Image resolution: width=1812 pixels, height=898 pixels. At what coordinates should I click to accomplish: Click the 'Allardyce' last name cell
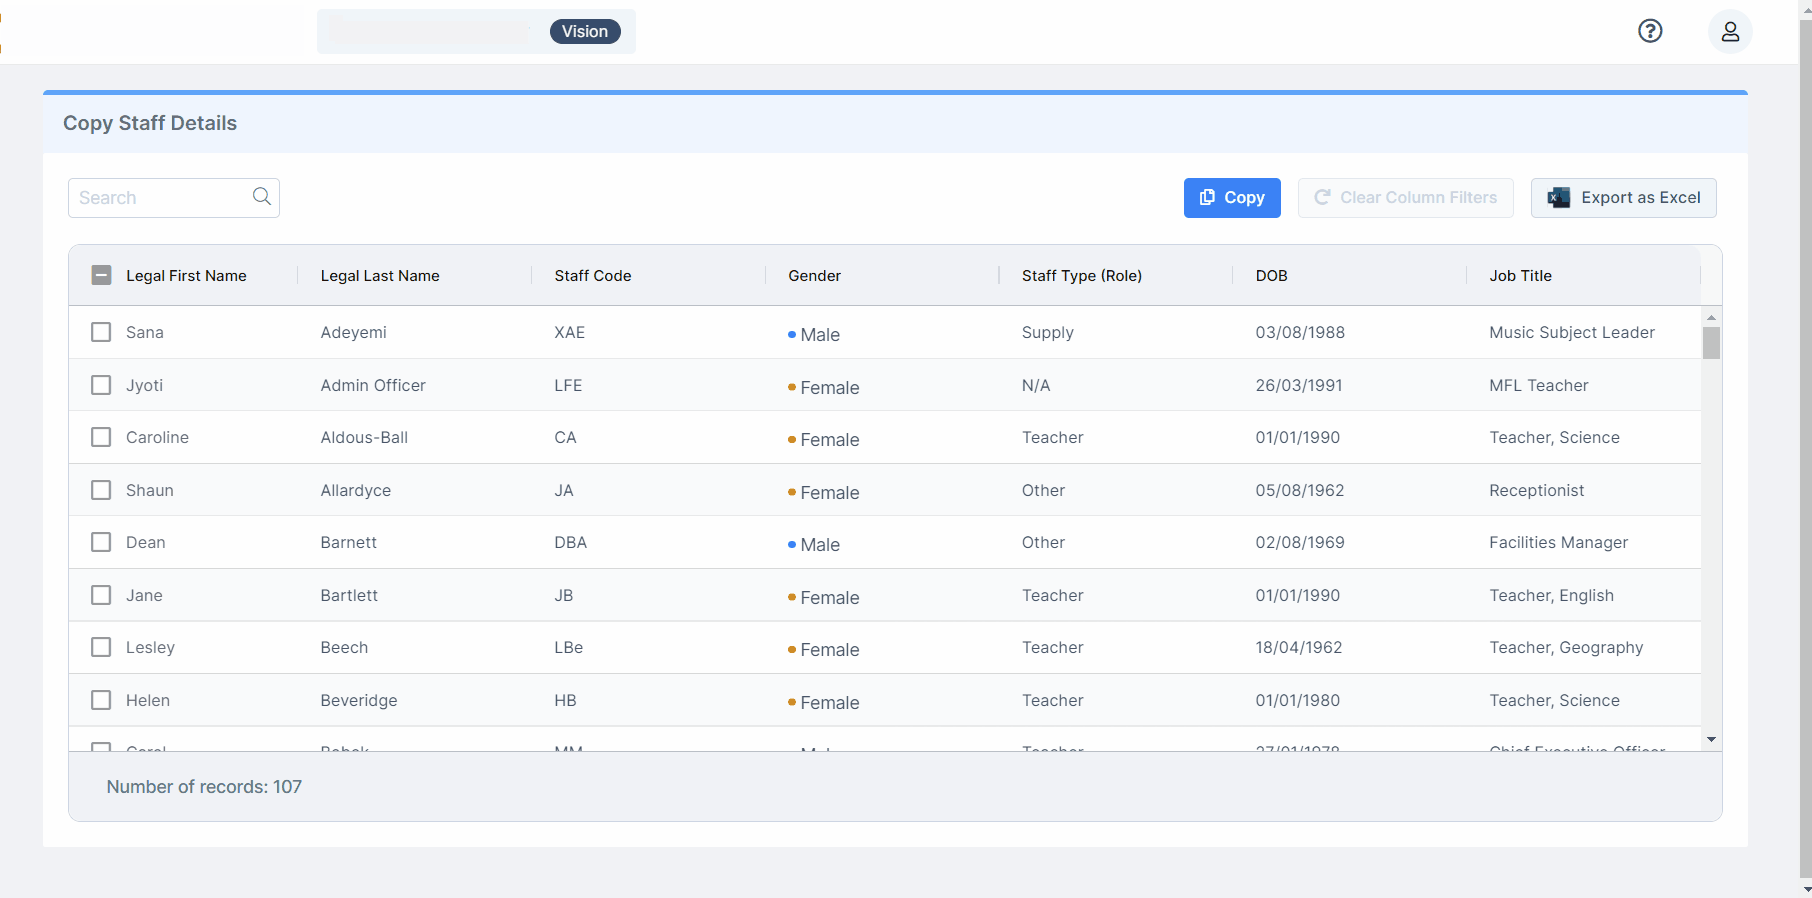point(356,490)
